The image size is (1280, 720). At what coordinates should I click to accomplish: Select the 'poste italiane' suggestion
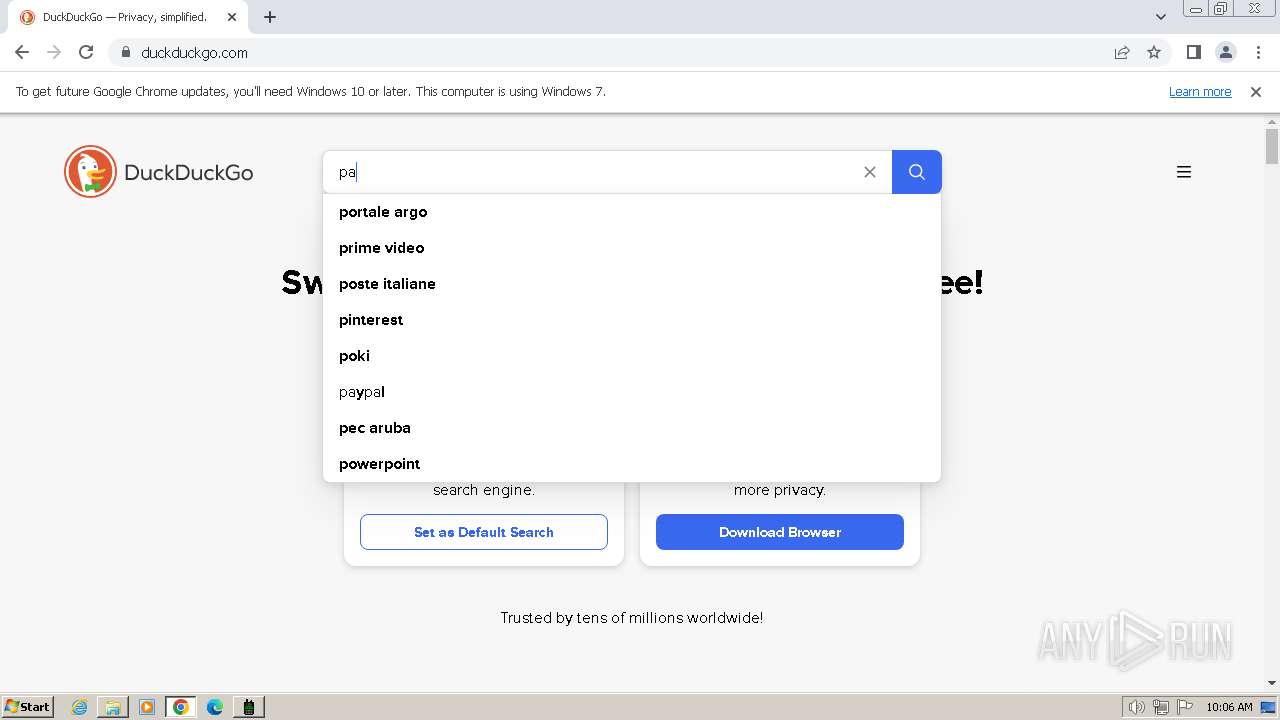tap(632, 284)
